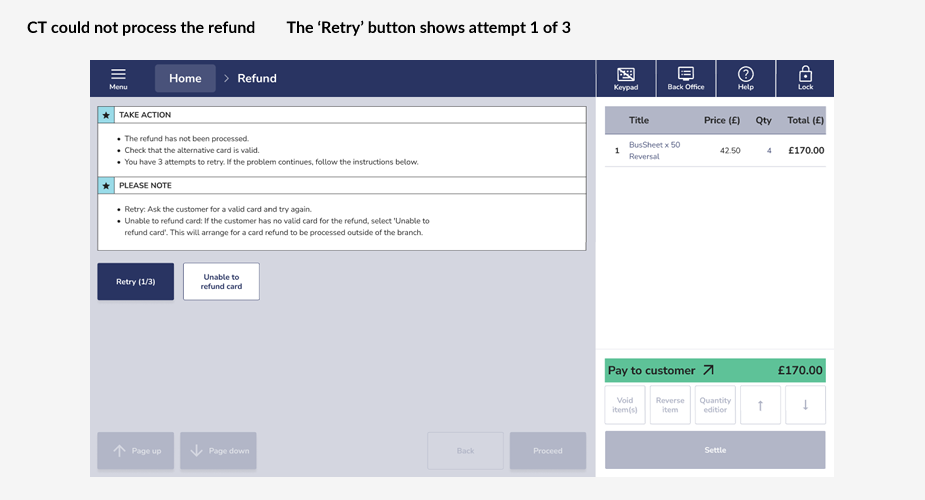Click the star icon beside TAKE ACTION
The image size is (925, 500).
[x=106, y=115]
